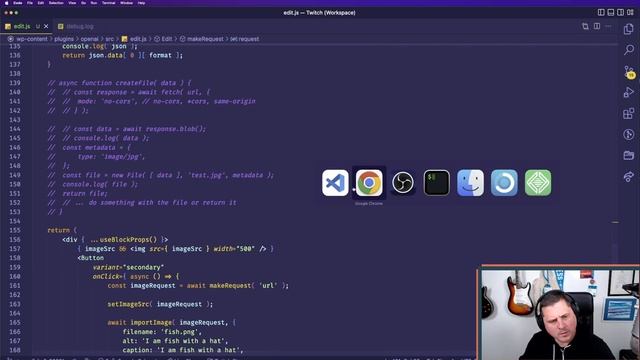Toggle the primary sidebar layout icon
640x360 pixels.
click(x=601, y=13)
